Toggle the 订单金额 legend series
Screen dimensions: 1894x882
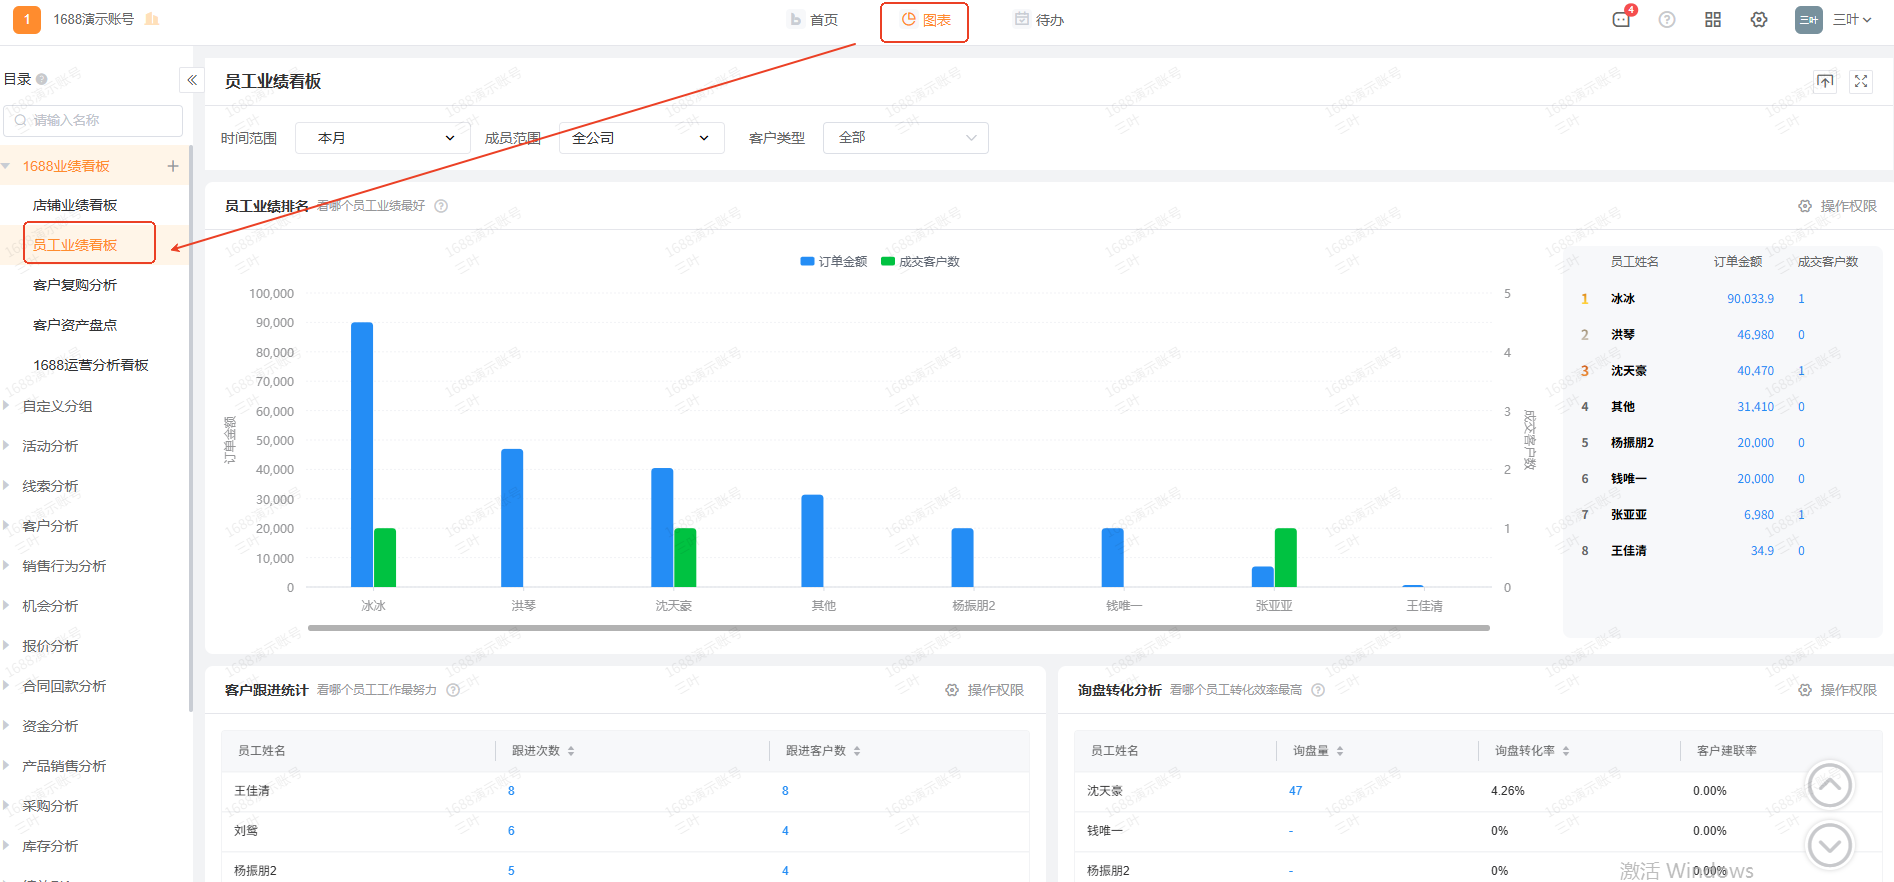pos(834,262)
